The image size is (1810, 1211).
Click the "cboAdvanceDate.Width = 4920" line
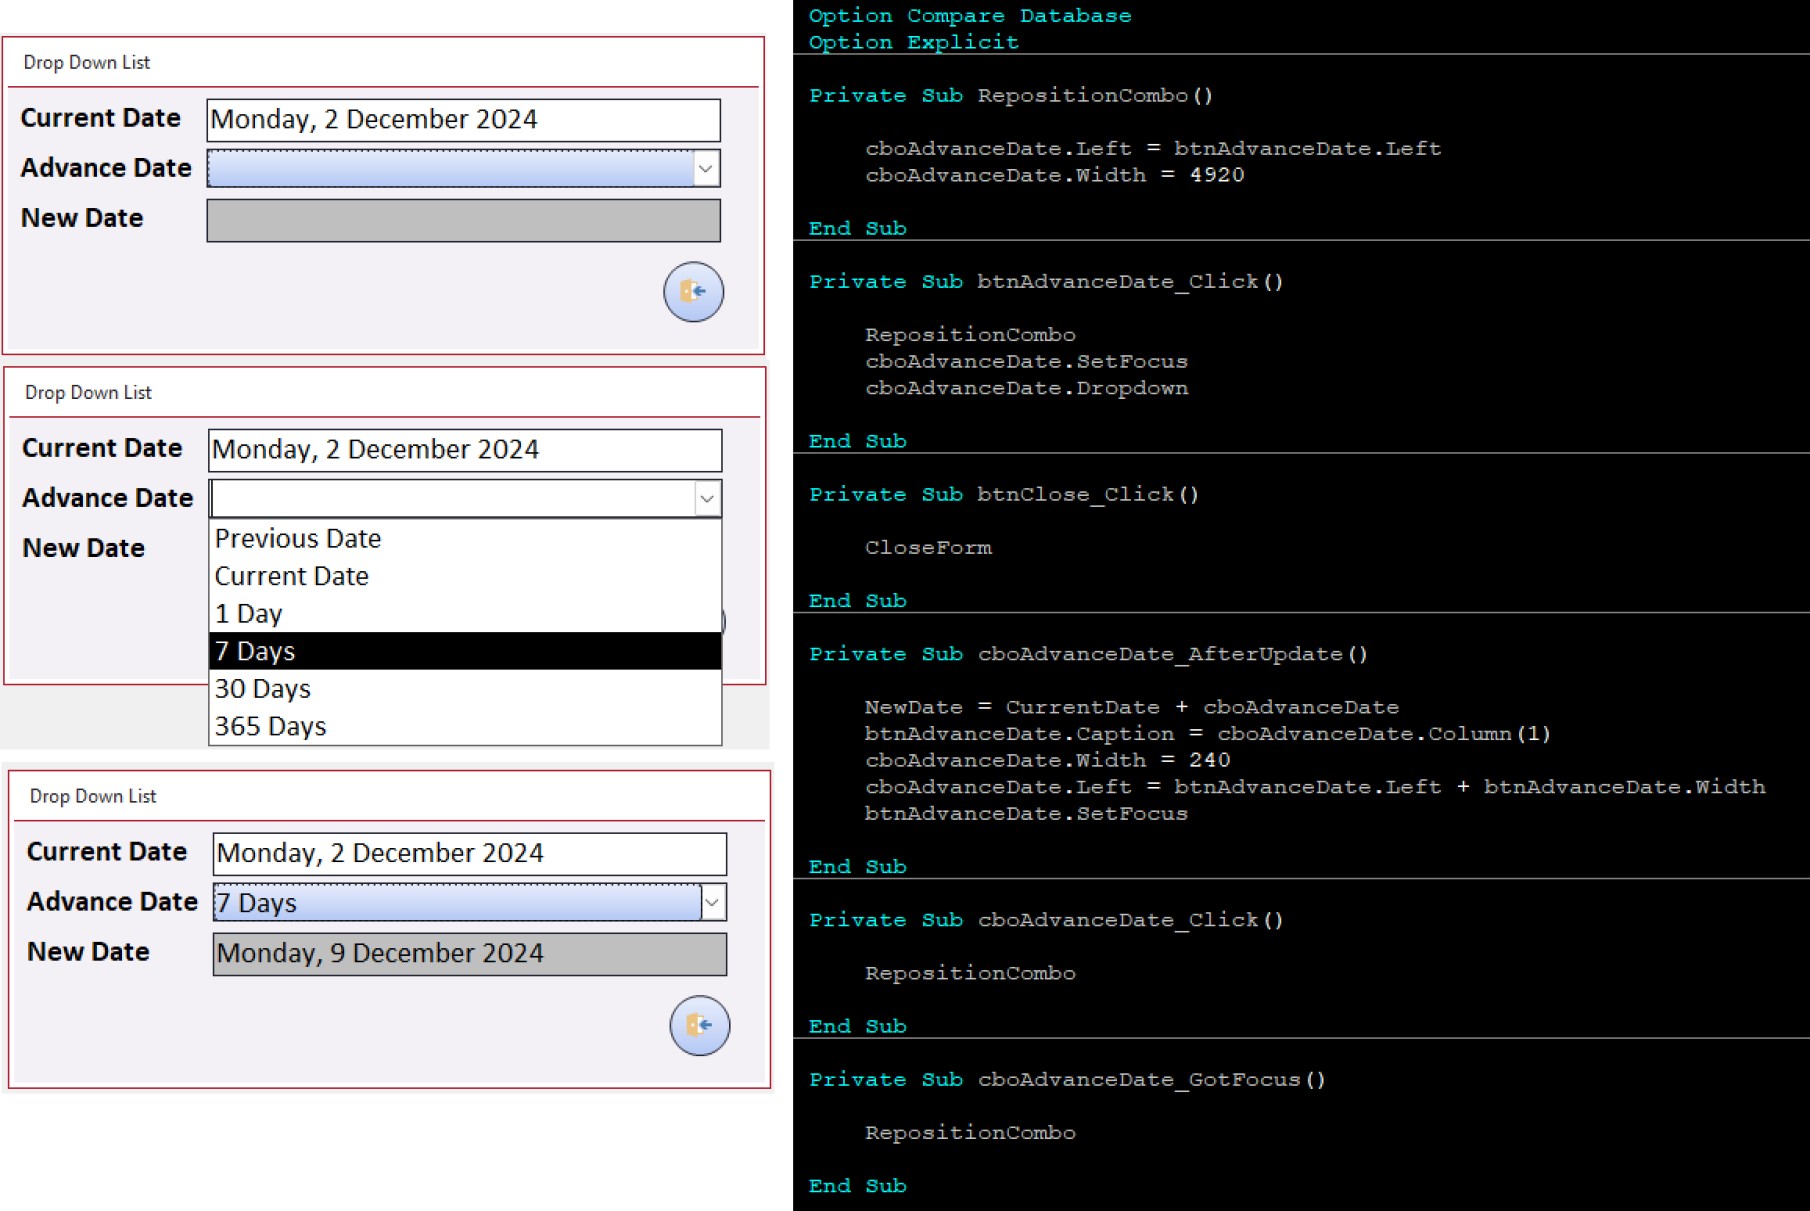pyautogui.click(x=1054, y=175)
